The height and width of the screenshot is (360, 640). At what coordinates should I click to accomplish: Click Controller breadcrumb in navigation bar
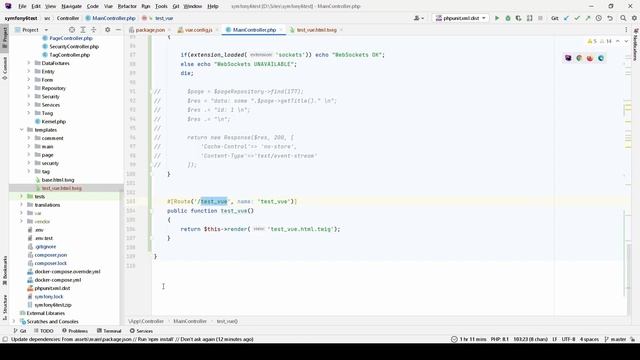(x=68, y=18)
